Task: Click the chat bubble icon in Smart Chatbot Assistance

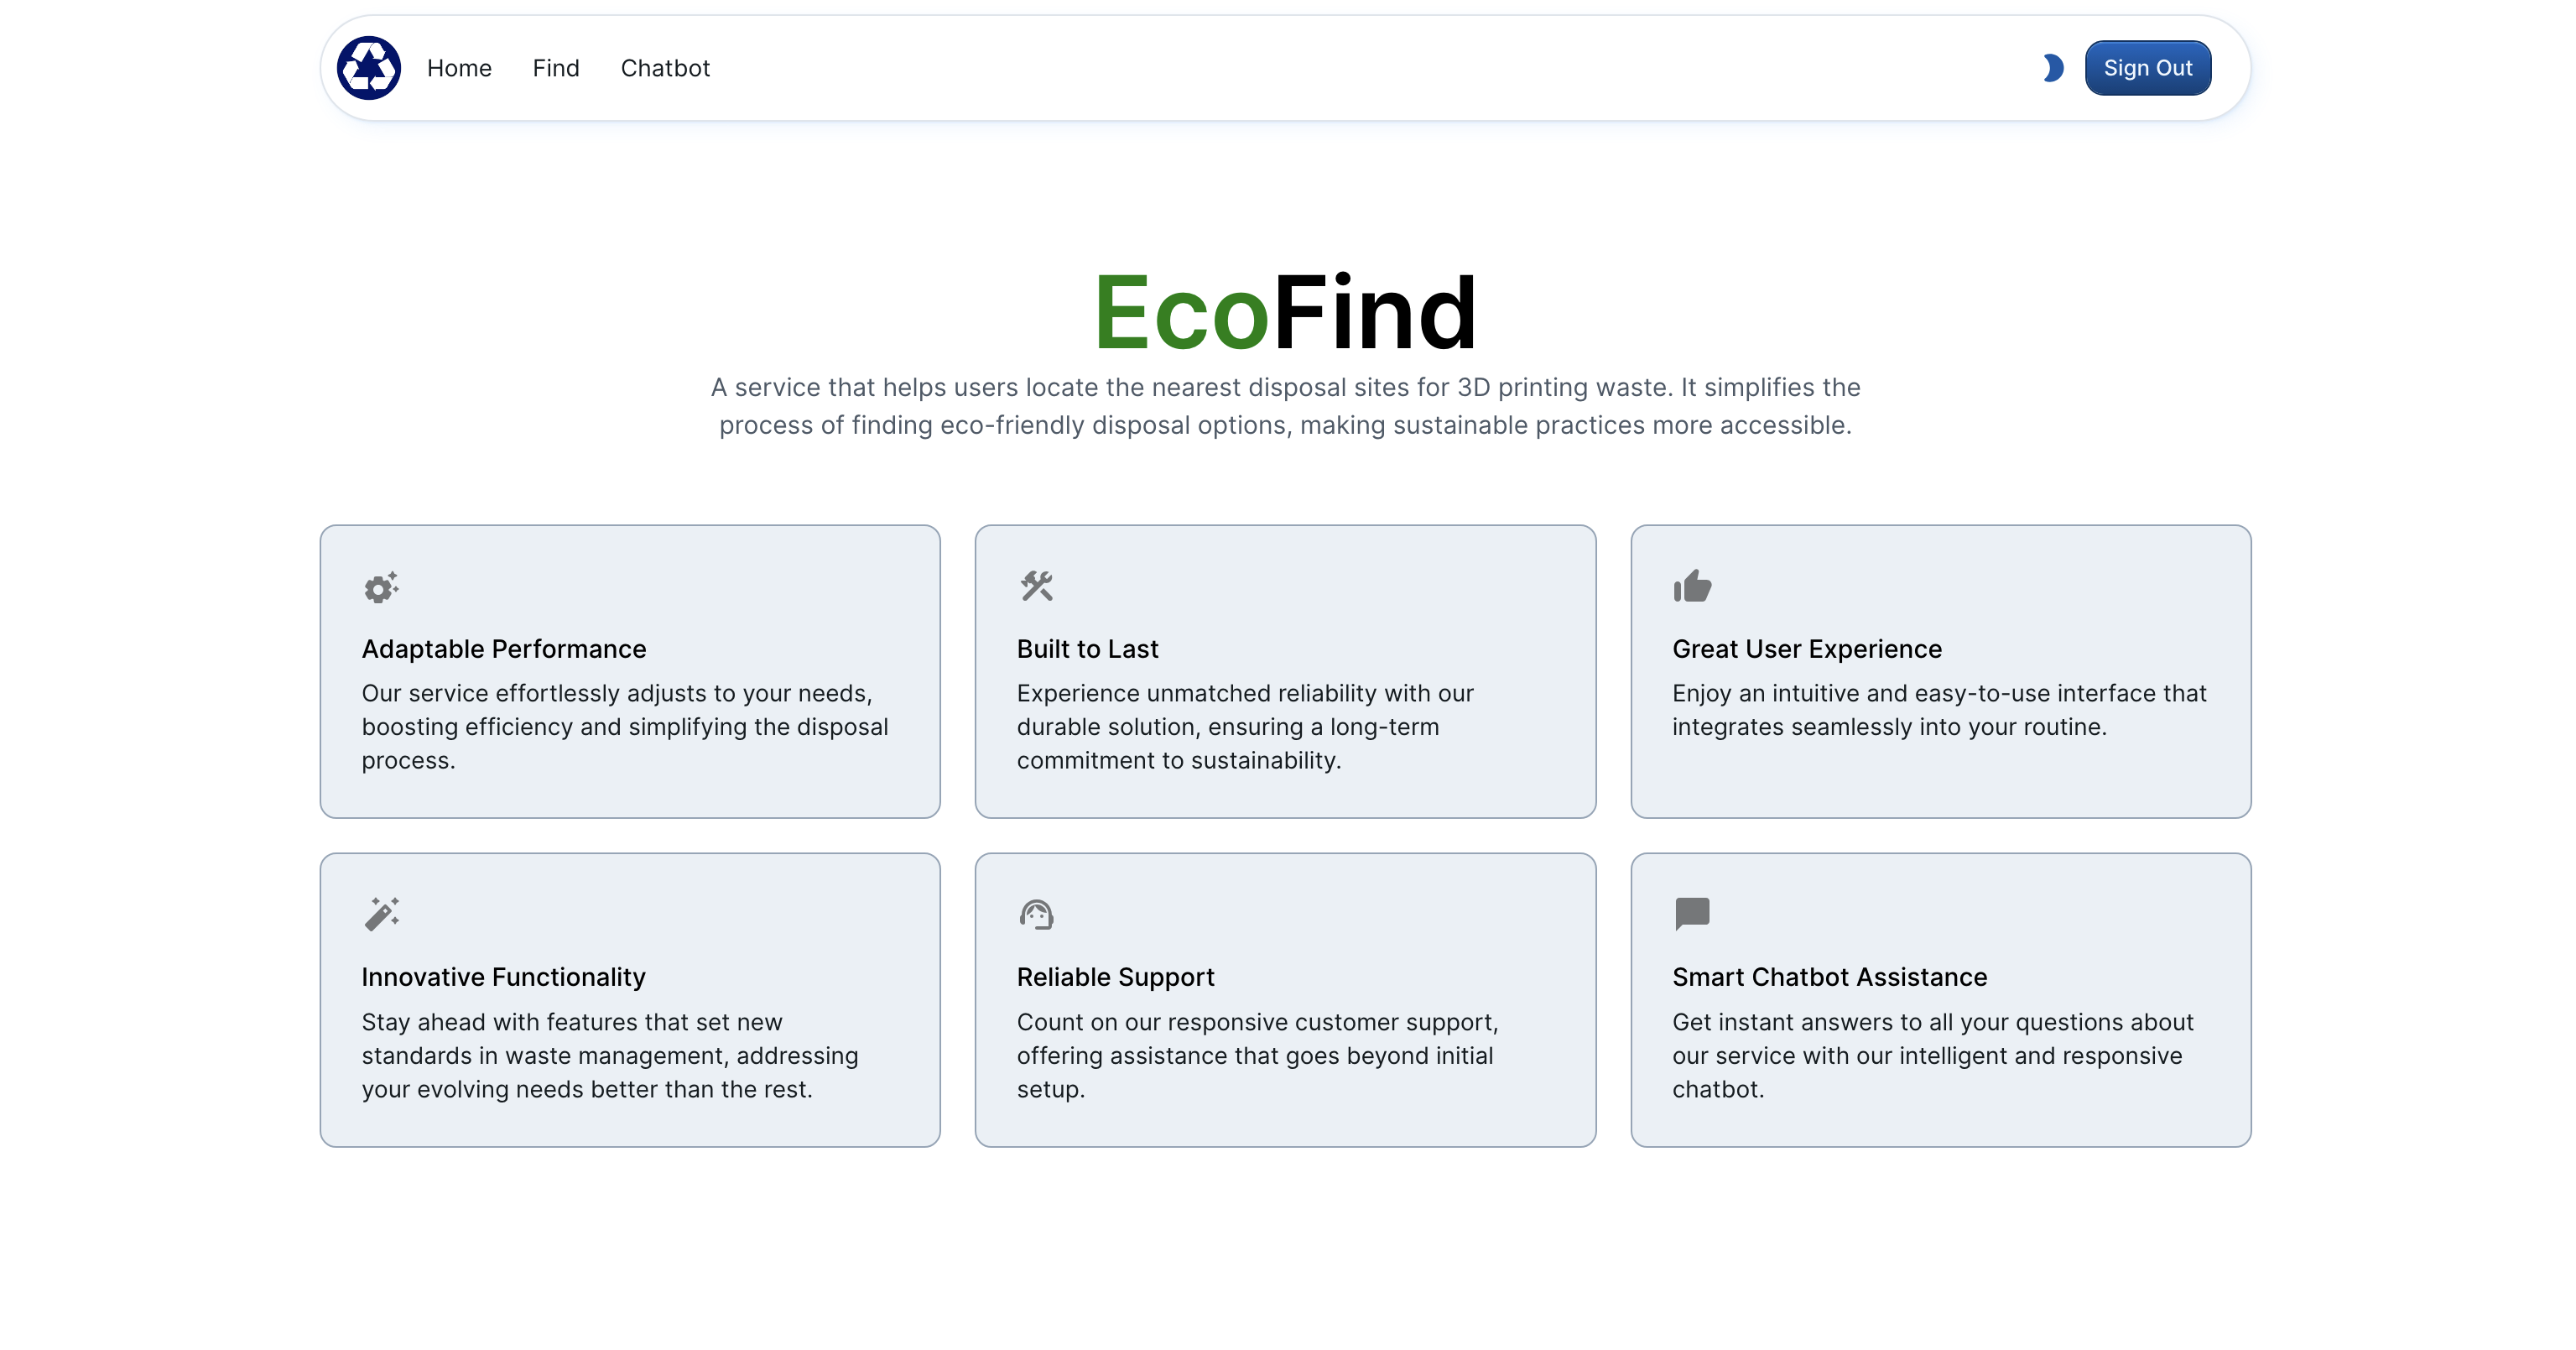Action: click(x=1692, y=914)
